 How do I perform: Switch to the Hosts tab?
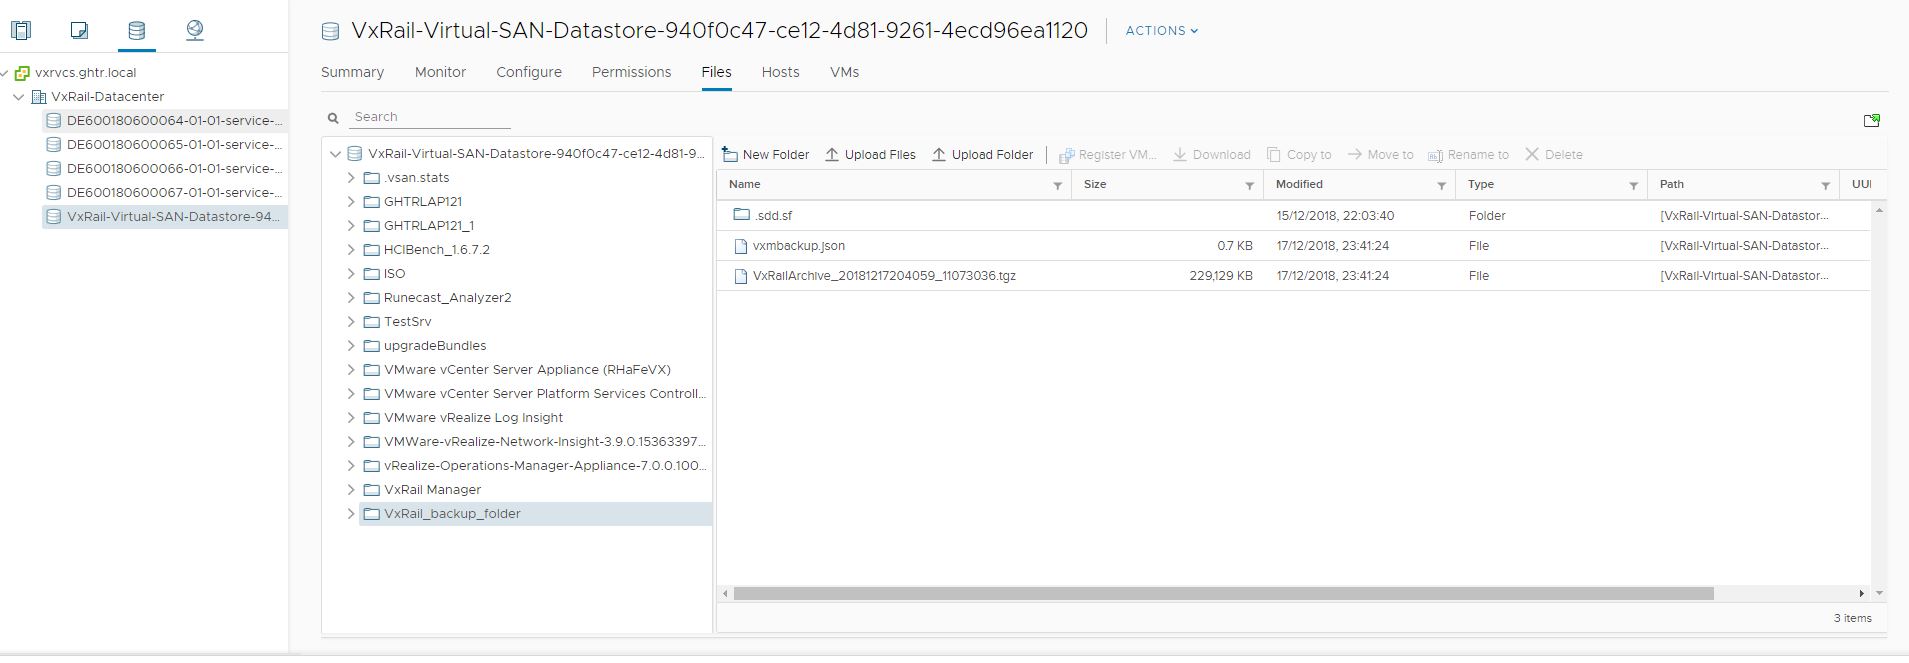tap(780, 72)
